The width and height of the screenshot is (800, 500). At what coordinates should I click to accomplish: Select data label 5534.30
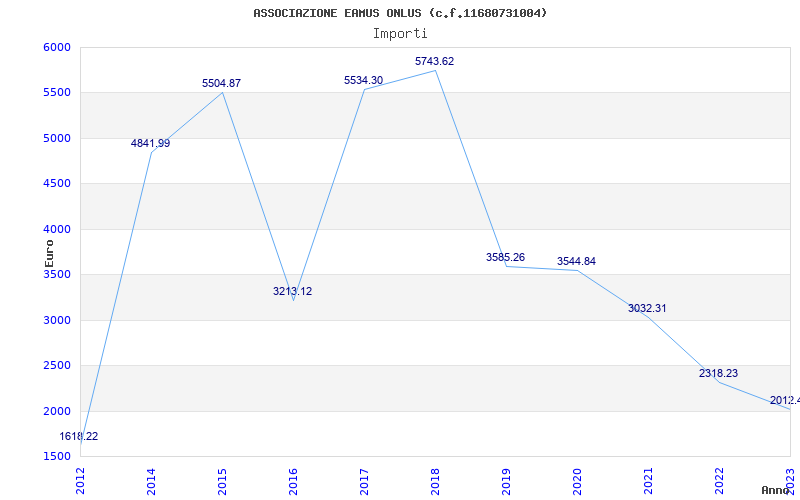click(363, 80)
